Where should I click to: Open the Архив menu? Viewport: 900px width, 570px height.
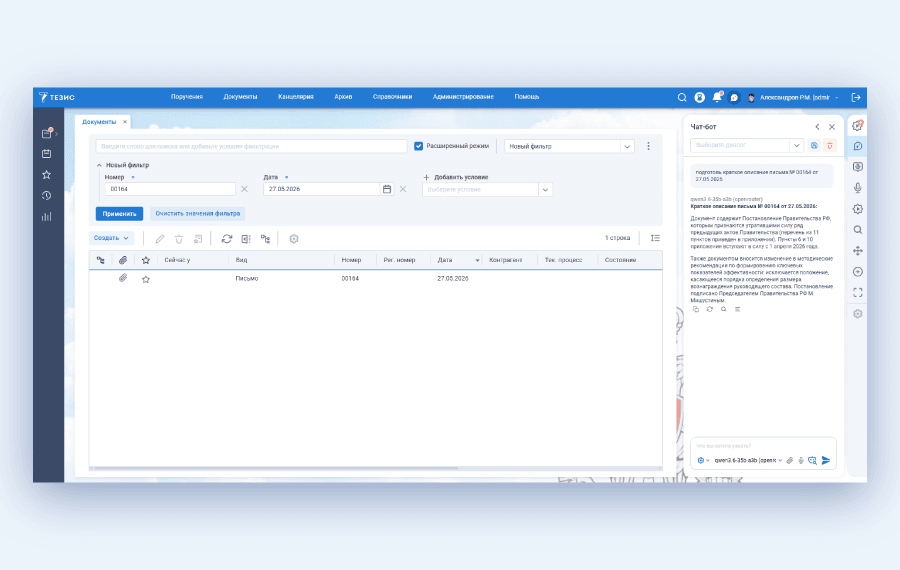coord(343,97)
